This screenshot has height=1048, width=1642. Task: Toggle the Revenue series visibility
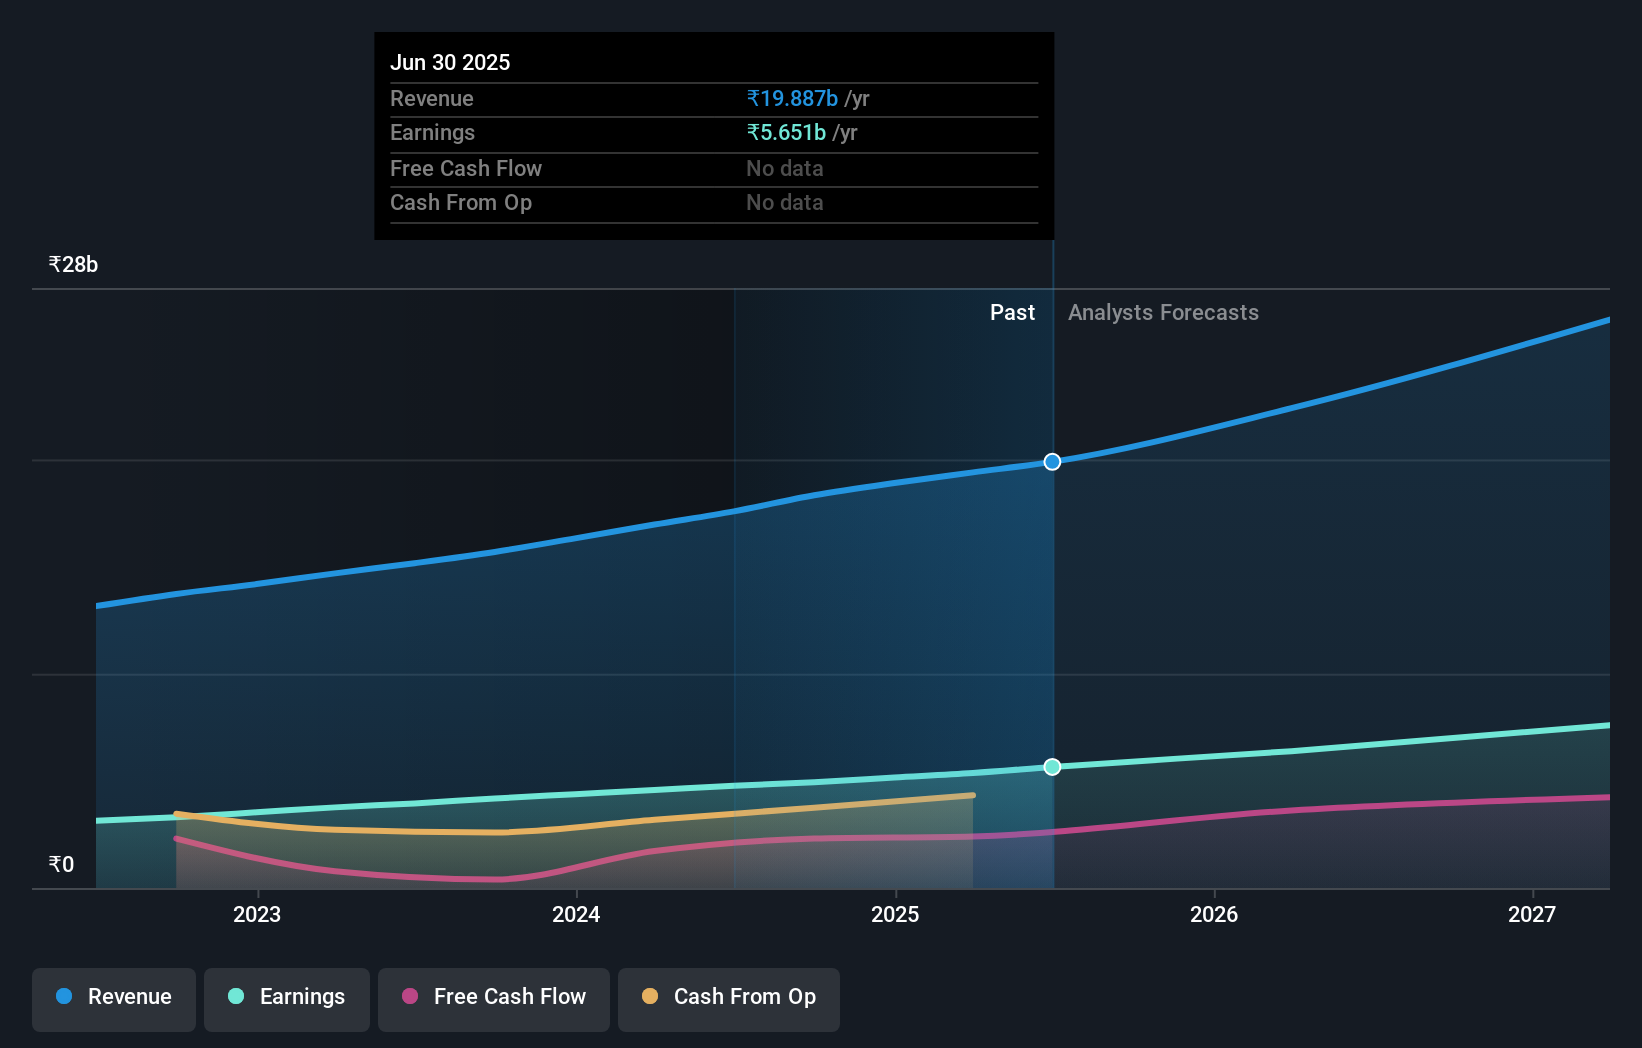point(113,997)
